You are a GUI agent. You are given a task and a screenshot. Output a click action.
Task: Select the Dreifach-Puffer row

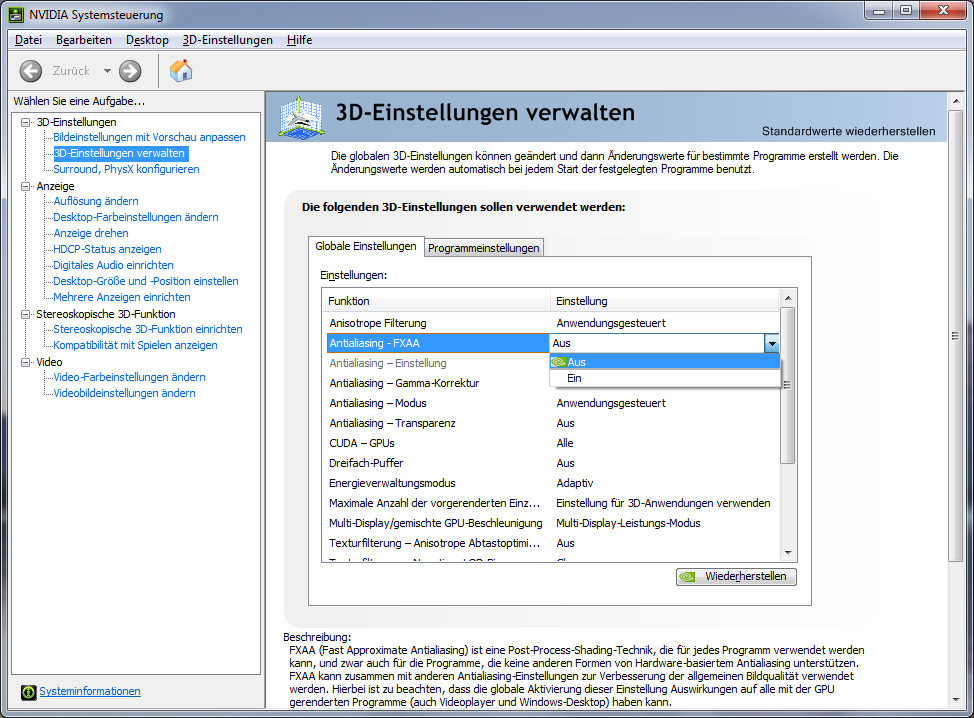553,463
